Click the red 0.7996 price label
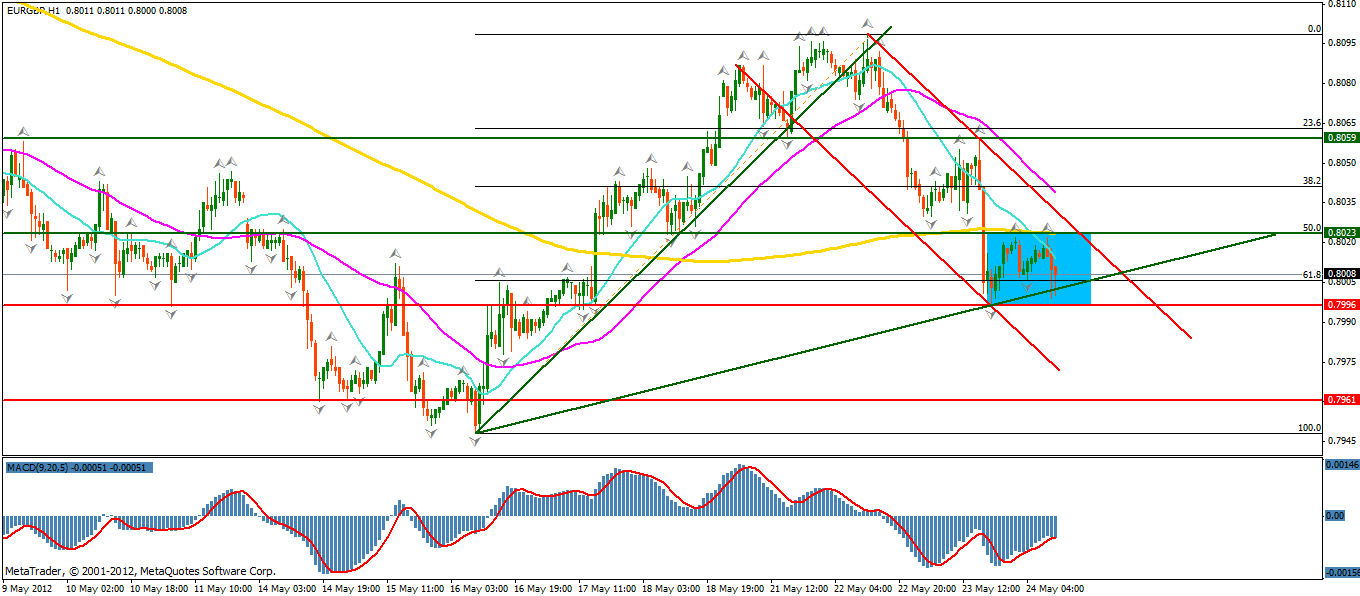The image size is (1360, 596). coord(1340,304)
